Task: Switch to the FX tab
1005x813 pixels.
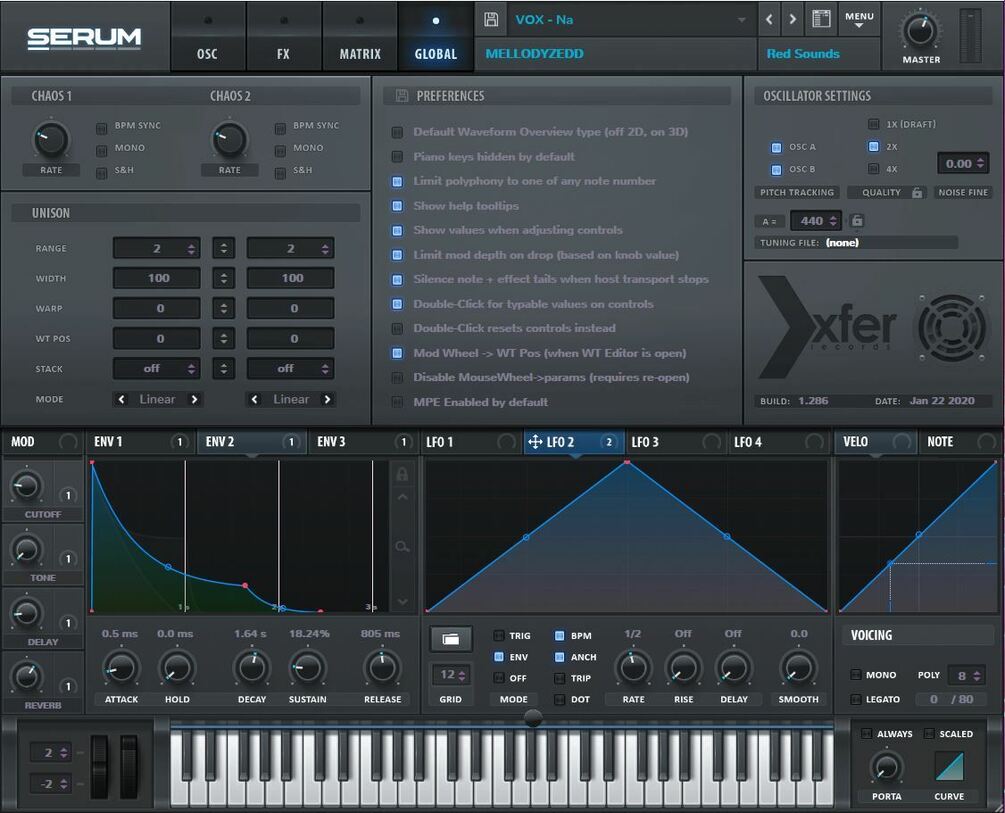Action: pyautogui.click(x=283, y=37)
